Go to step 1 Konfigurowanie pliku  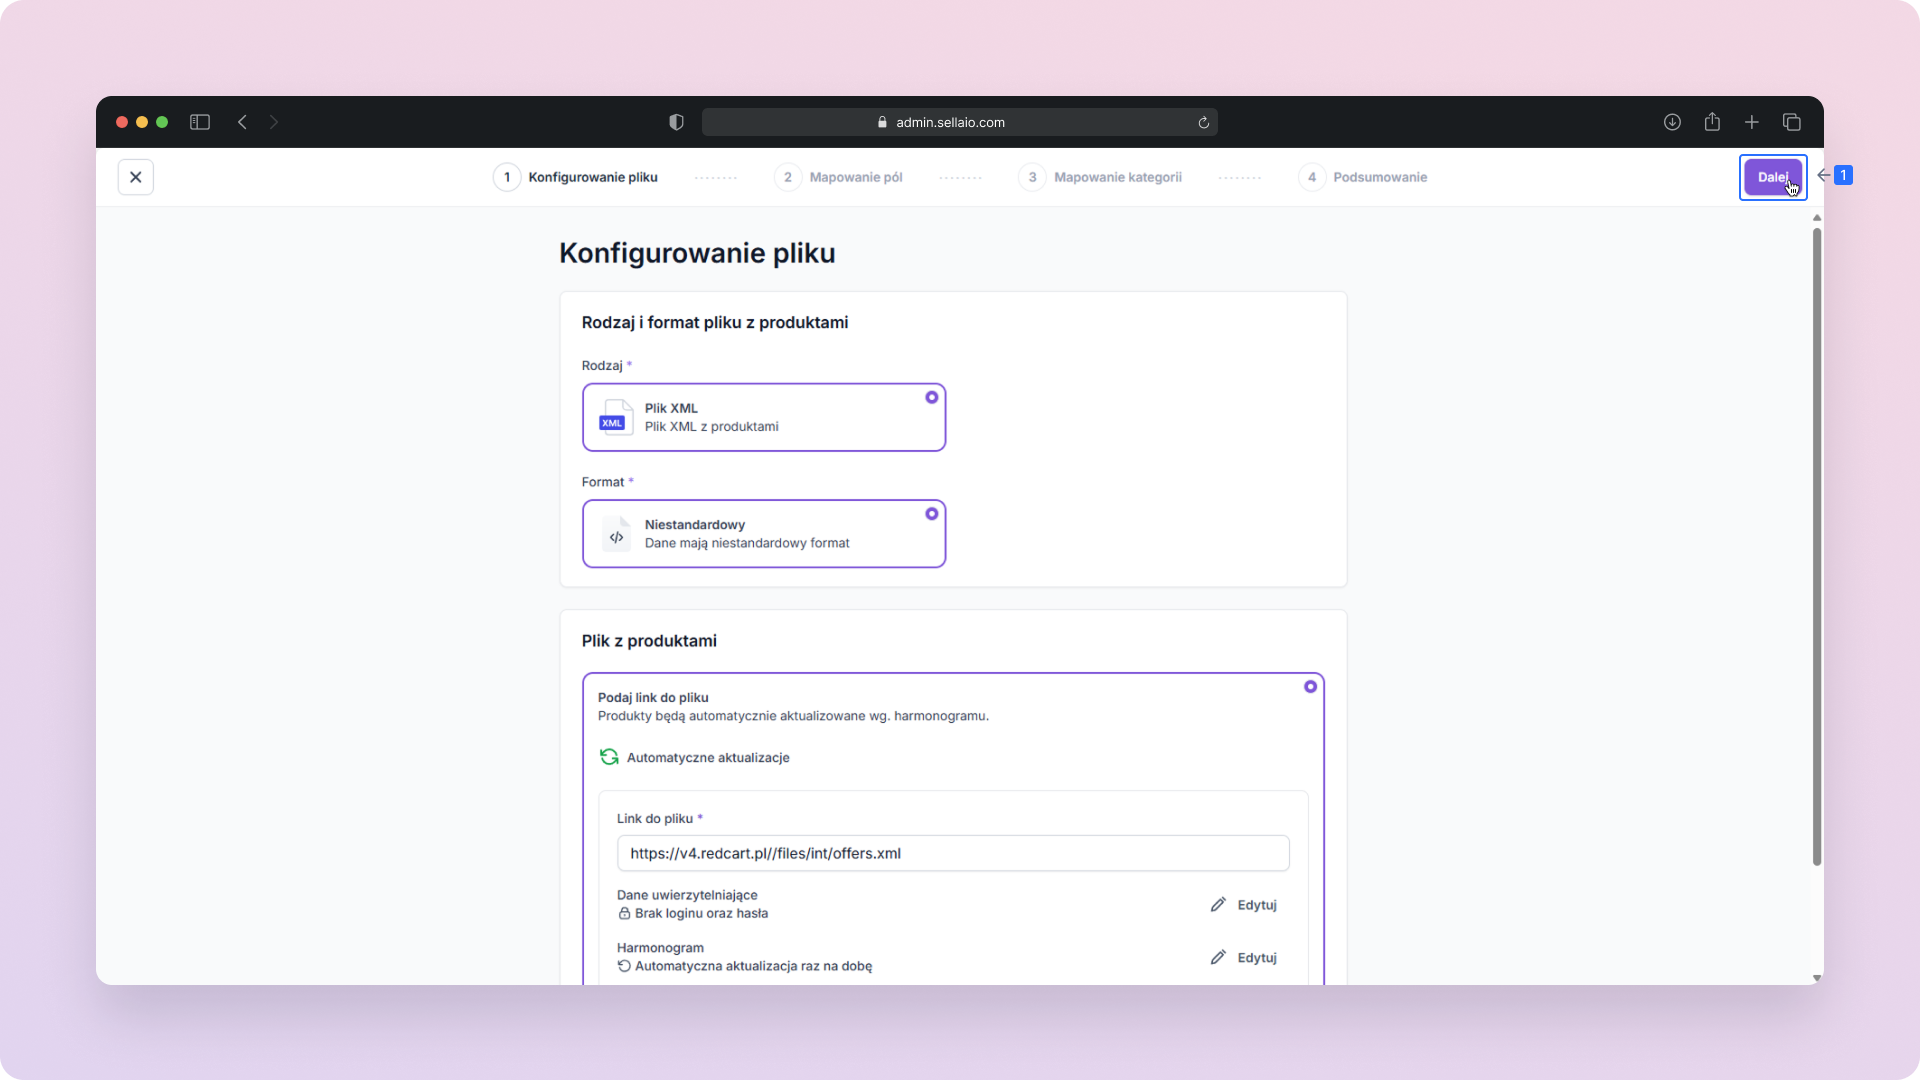click(575, 177)
